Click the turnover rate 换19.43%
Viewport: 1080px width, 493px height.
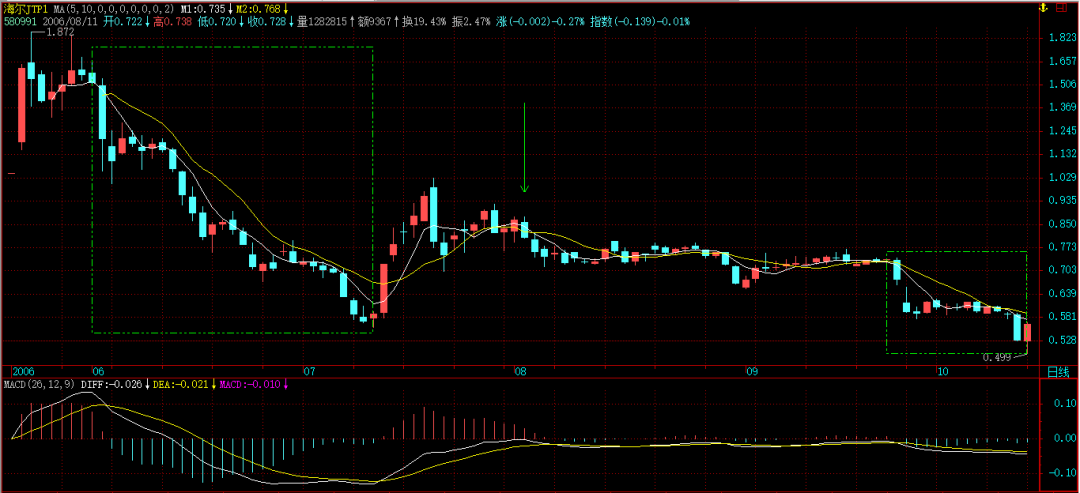click(x=424, y=21)
